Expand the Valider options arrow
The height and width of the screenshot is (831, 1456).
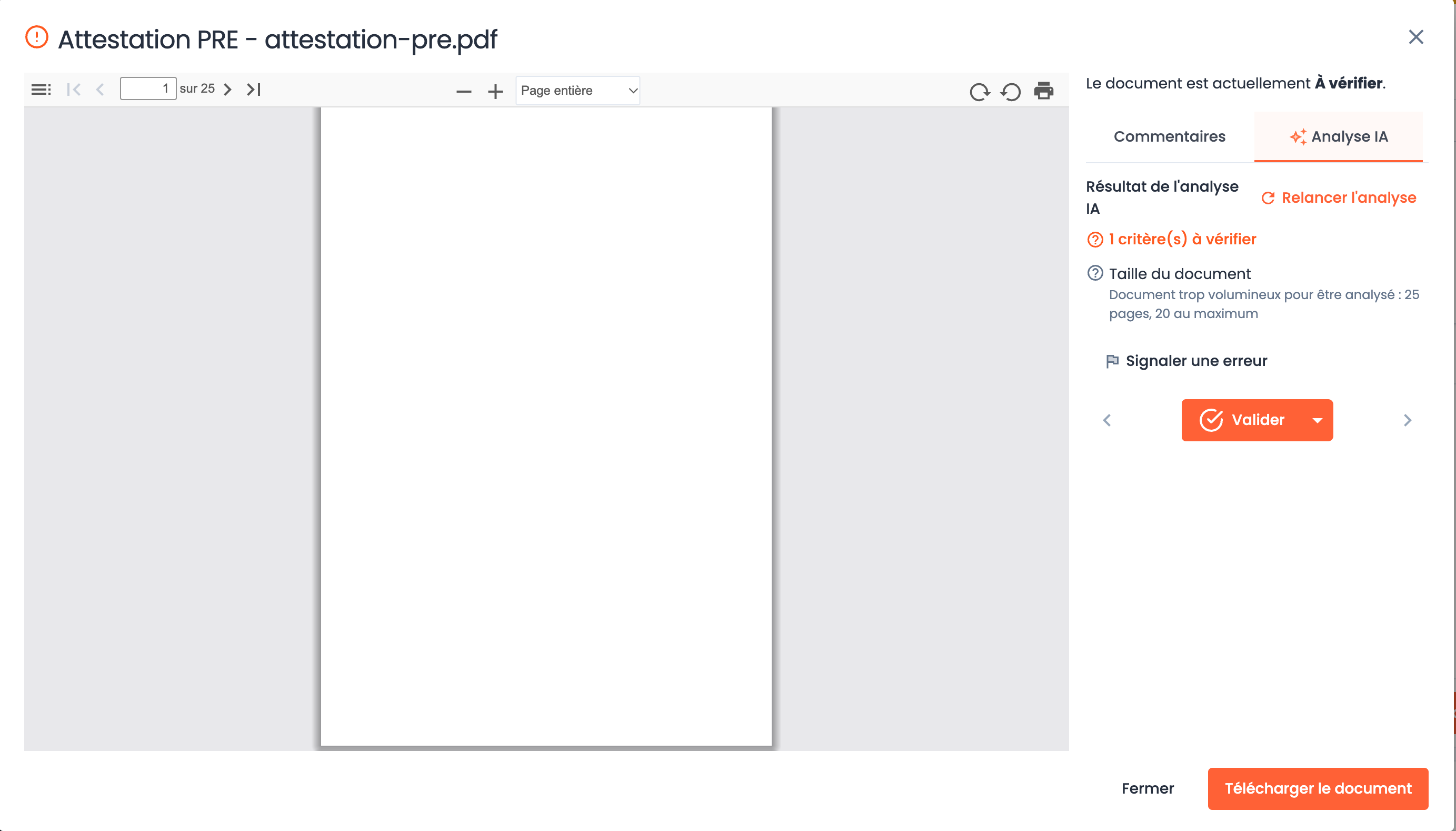1318,420
